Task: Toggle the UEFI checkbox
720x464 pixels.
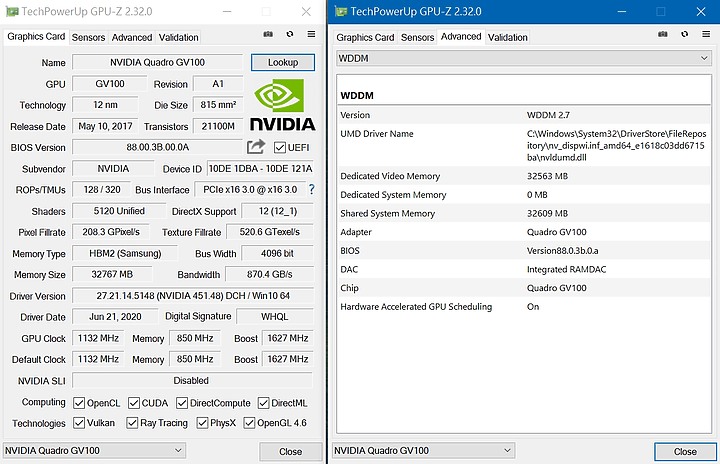Action: point(280,147)
